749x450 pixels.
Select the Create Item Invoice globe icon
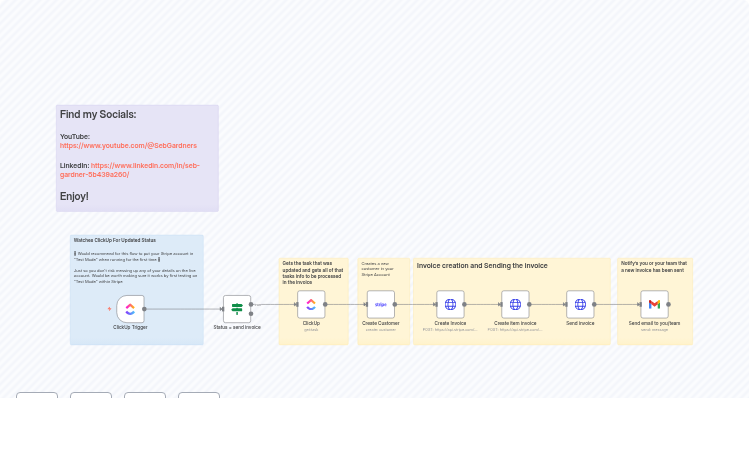tap(515, 304)
